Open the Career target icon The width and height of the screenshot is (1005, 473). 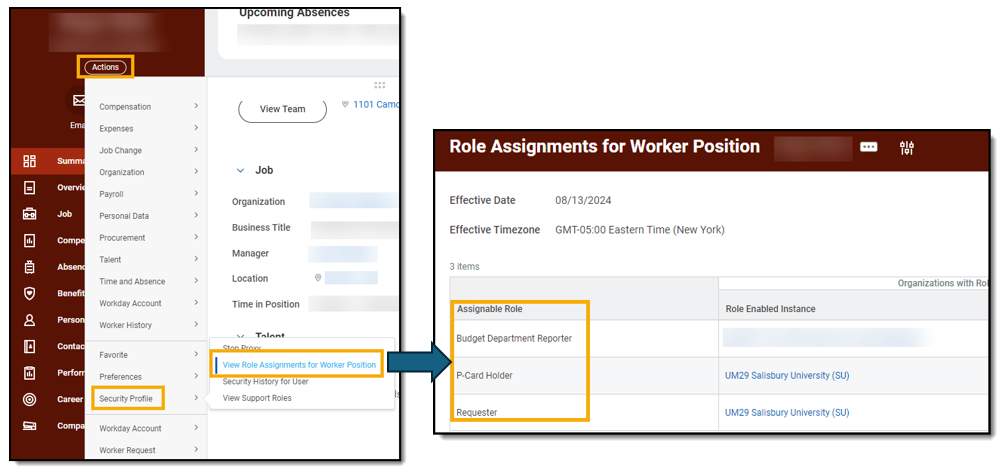pos(29,399)
